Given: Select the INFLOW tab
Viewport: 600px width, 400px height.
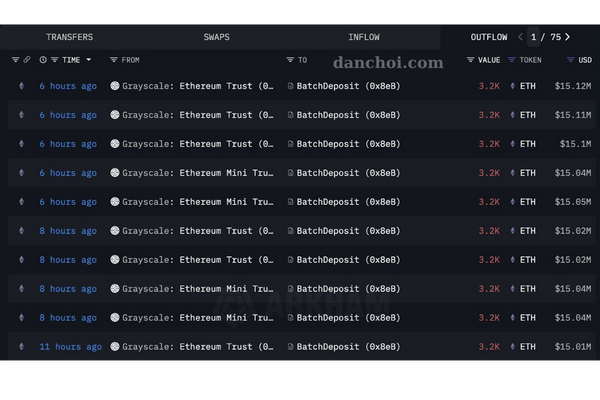Looking at the screenshot, I should (364, 37).
